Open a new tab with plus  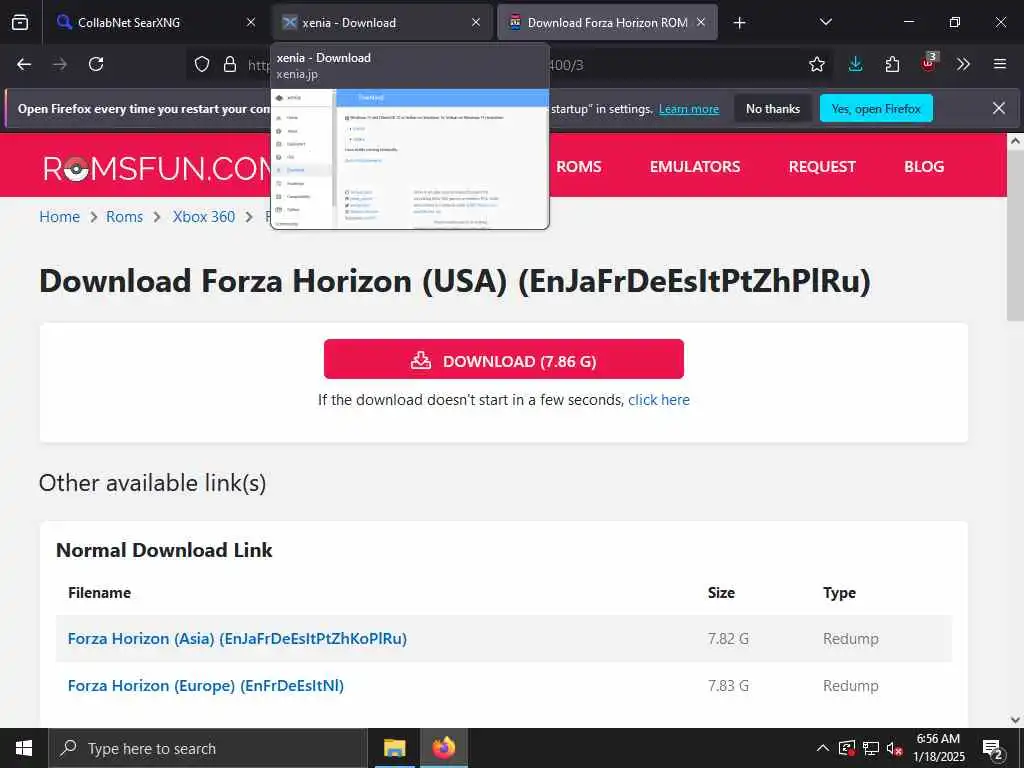pos(739,23)
